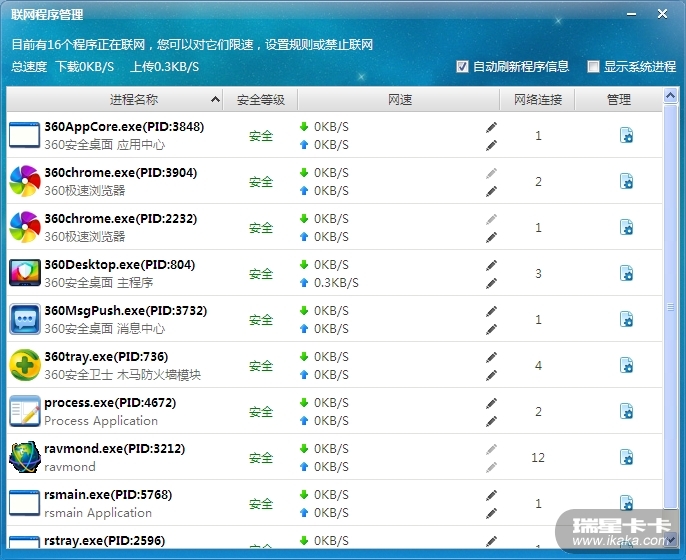The width and height of the screenshot is (686, 560).
Task: Click the ravmond.exe globe icon
Action: [x=24, y=457]
